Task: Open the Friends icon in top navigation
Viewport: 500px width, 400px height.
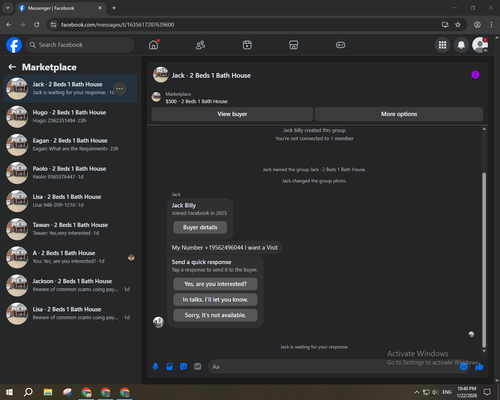Action: (x=200, y=45)
